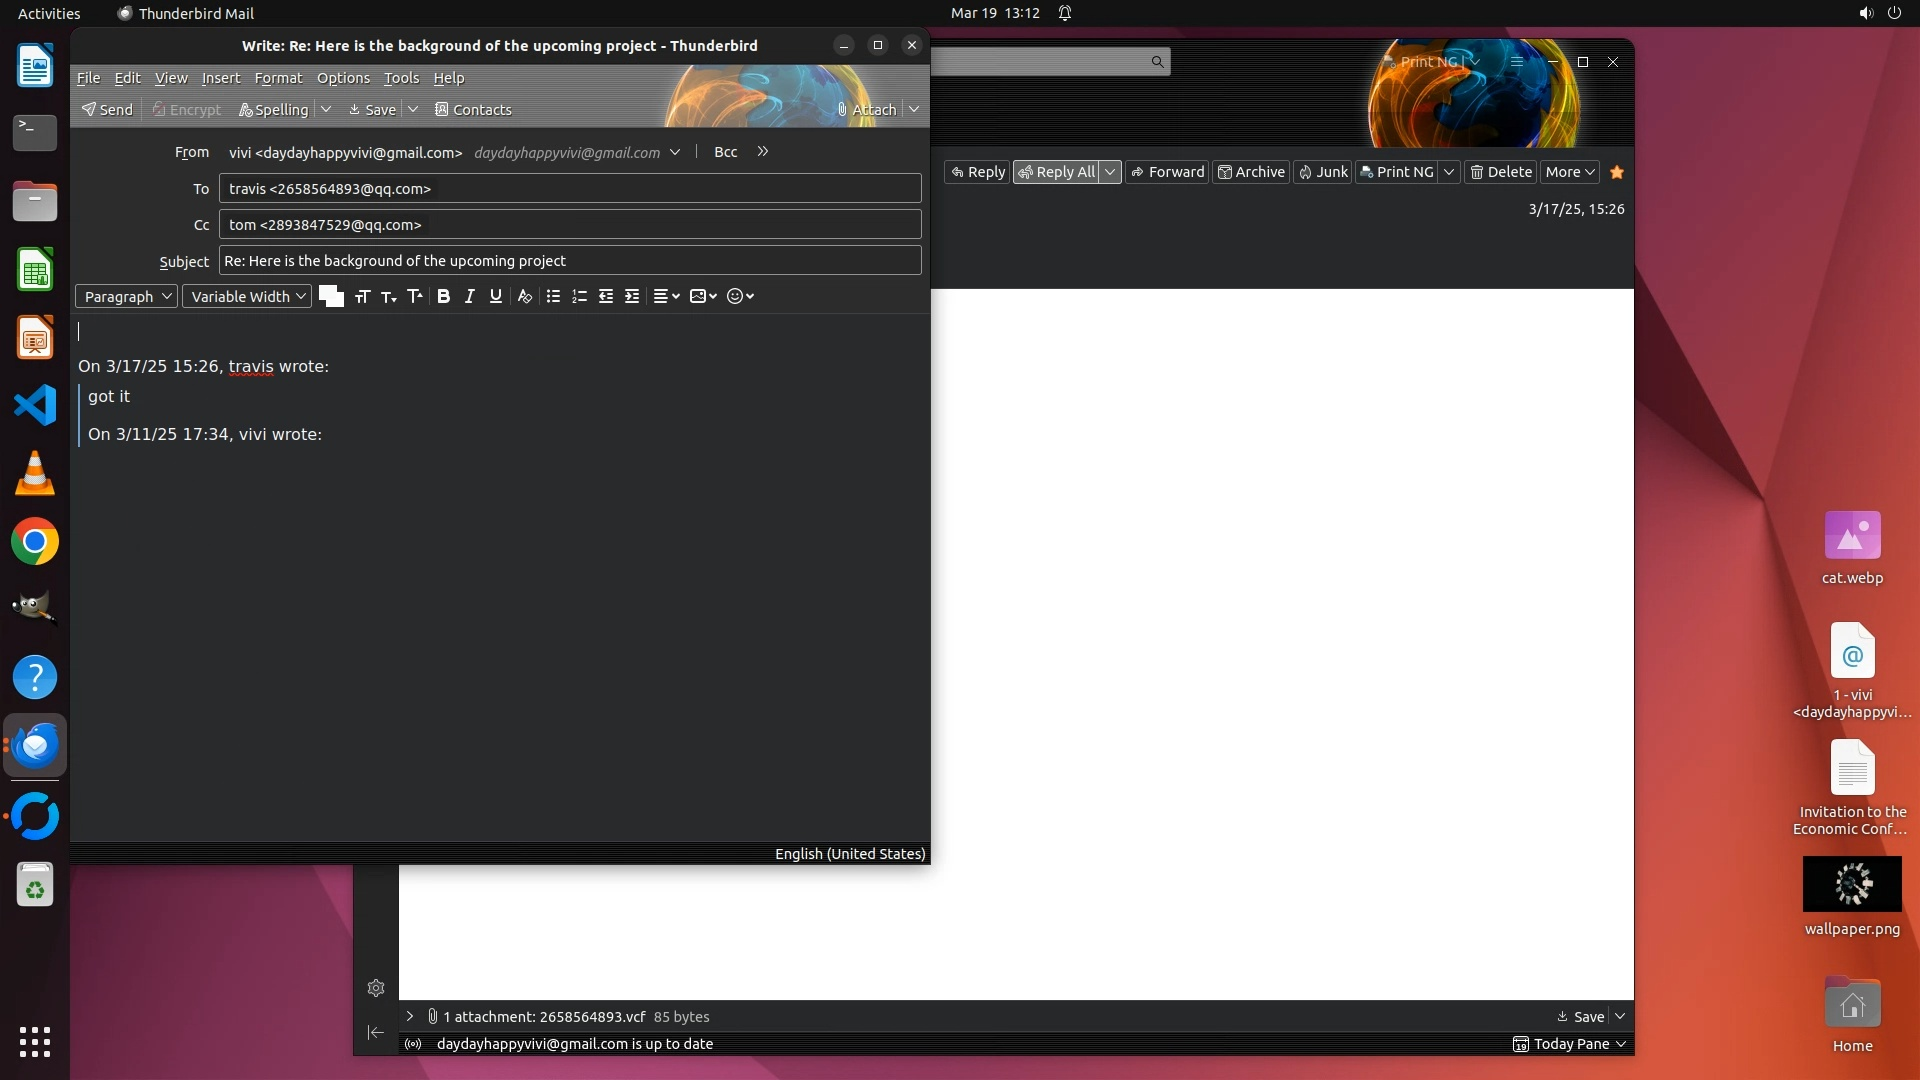Click Forward in the message toolbar
The width and height of the screenshot is (1920, 1080).
1167,172
